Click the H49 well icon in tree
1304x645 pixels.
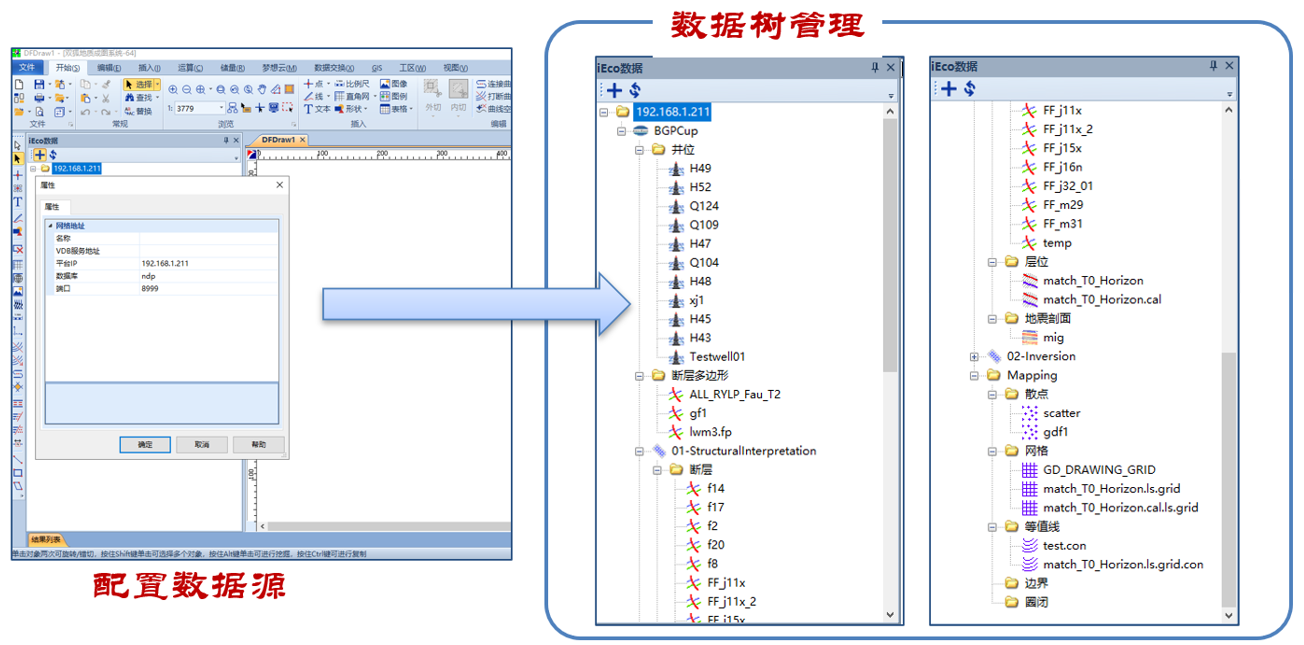point(676,169)
